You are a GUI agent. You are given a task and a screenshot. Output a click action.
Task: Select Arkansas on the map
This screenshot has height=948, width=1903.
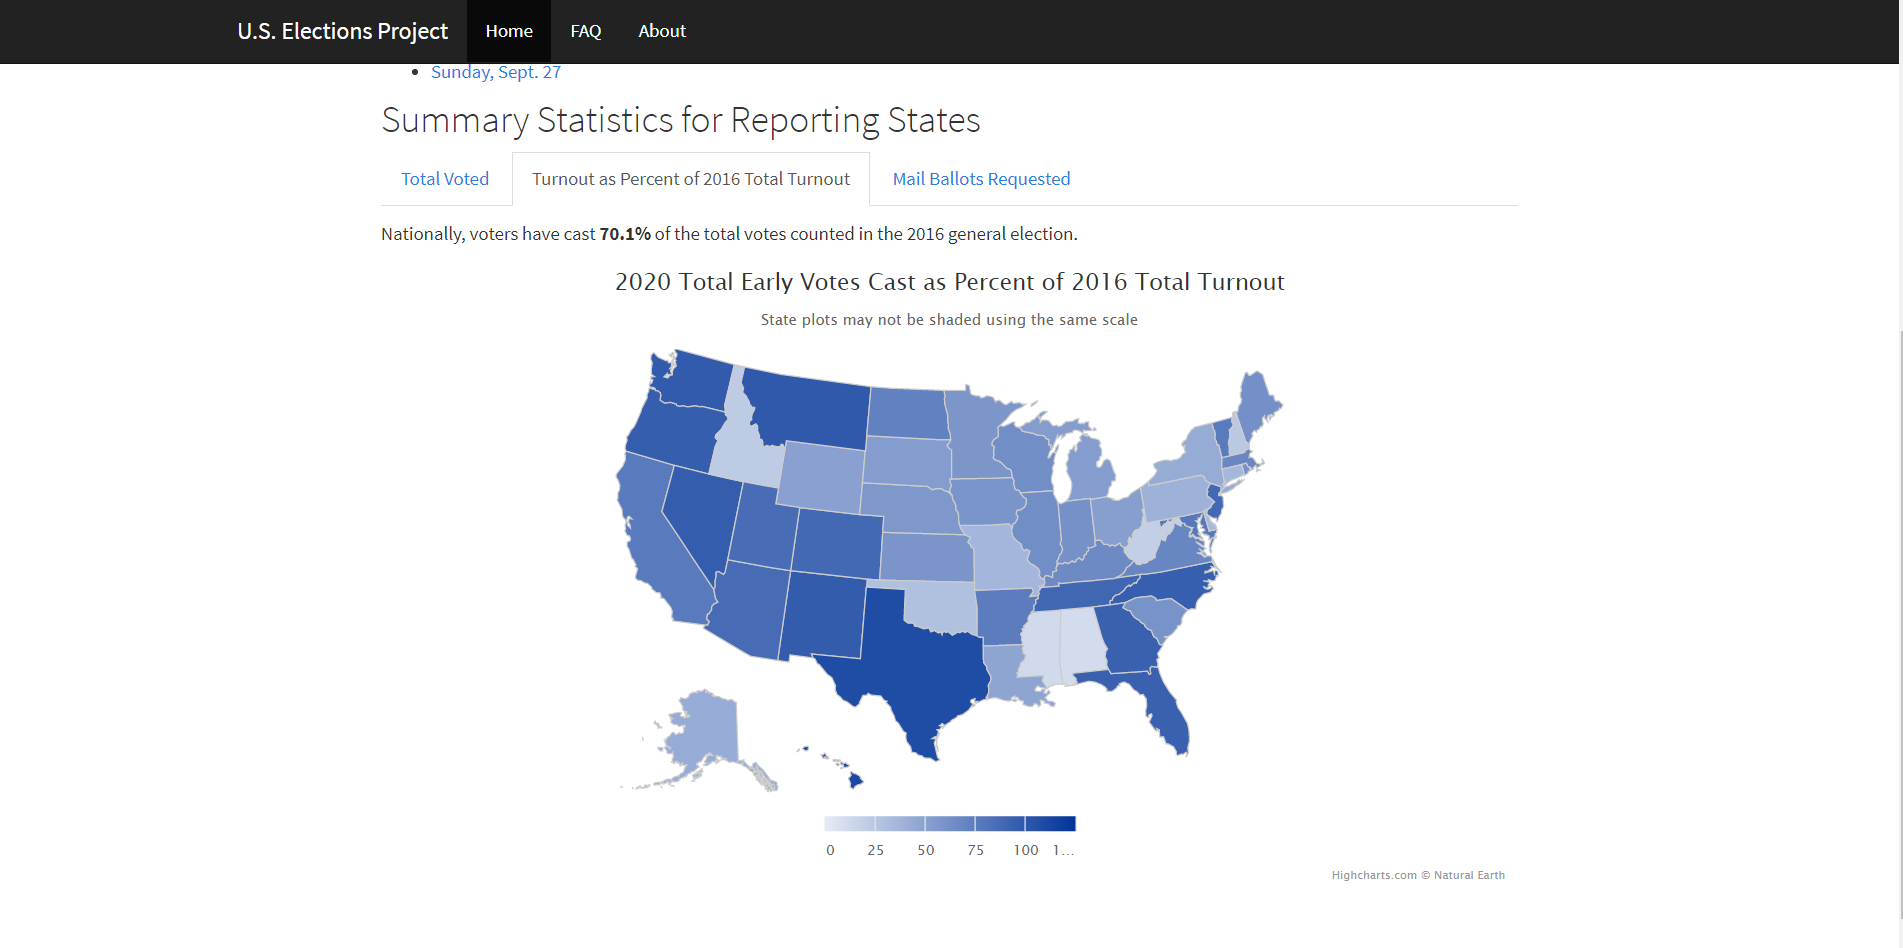click(x=1004, y=616)
